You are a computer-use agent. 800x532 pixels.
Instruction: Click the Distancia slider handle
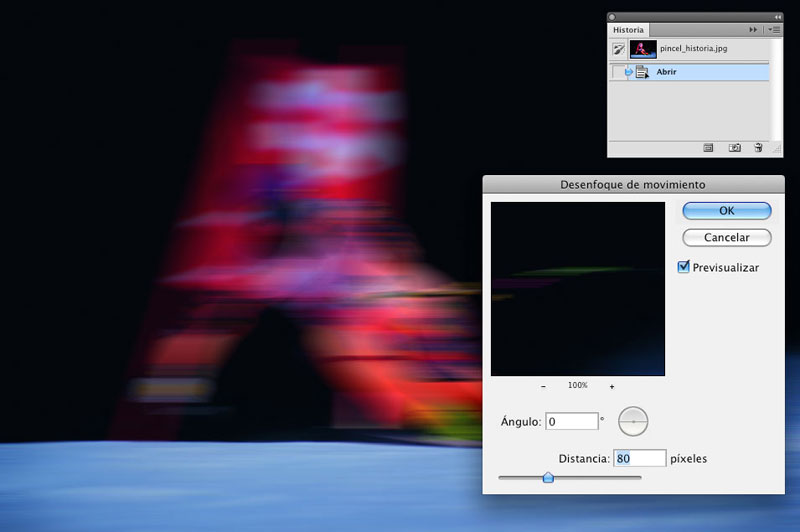click(548, 477)
